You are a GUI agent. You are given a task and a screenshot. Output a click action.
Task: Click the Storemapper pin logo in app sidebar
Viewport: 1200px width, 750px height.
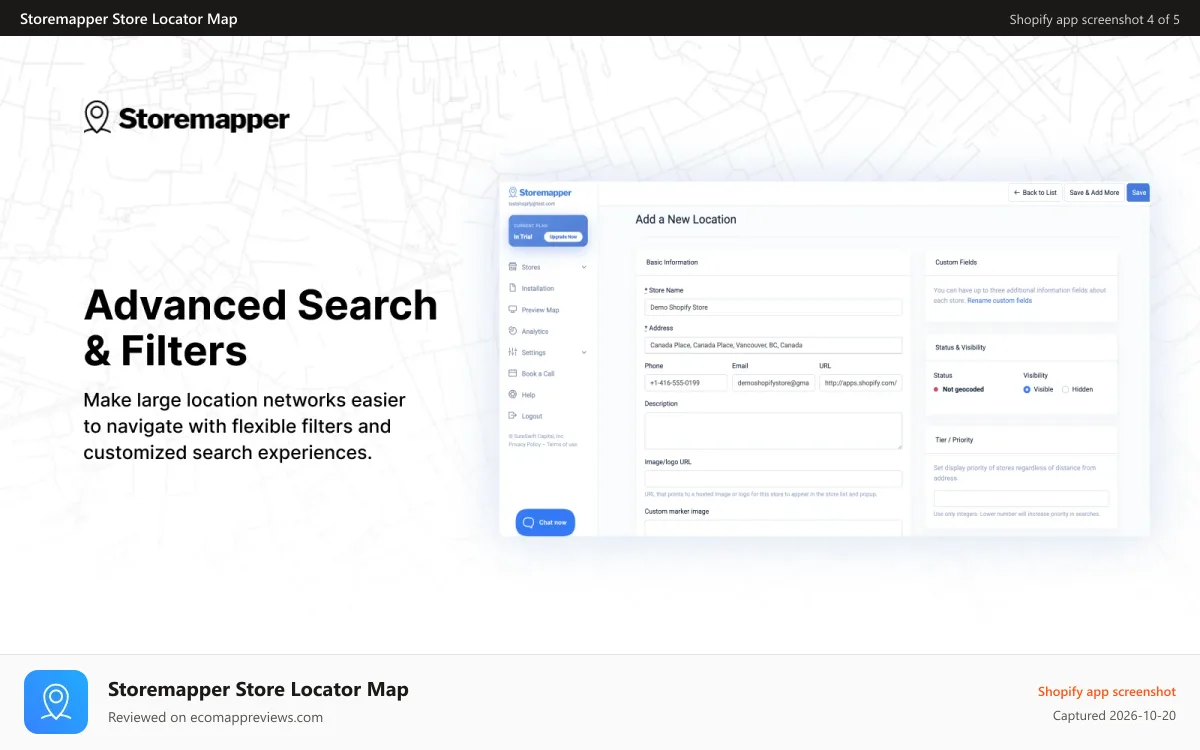pyautogui.click(x=513, y=192)
